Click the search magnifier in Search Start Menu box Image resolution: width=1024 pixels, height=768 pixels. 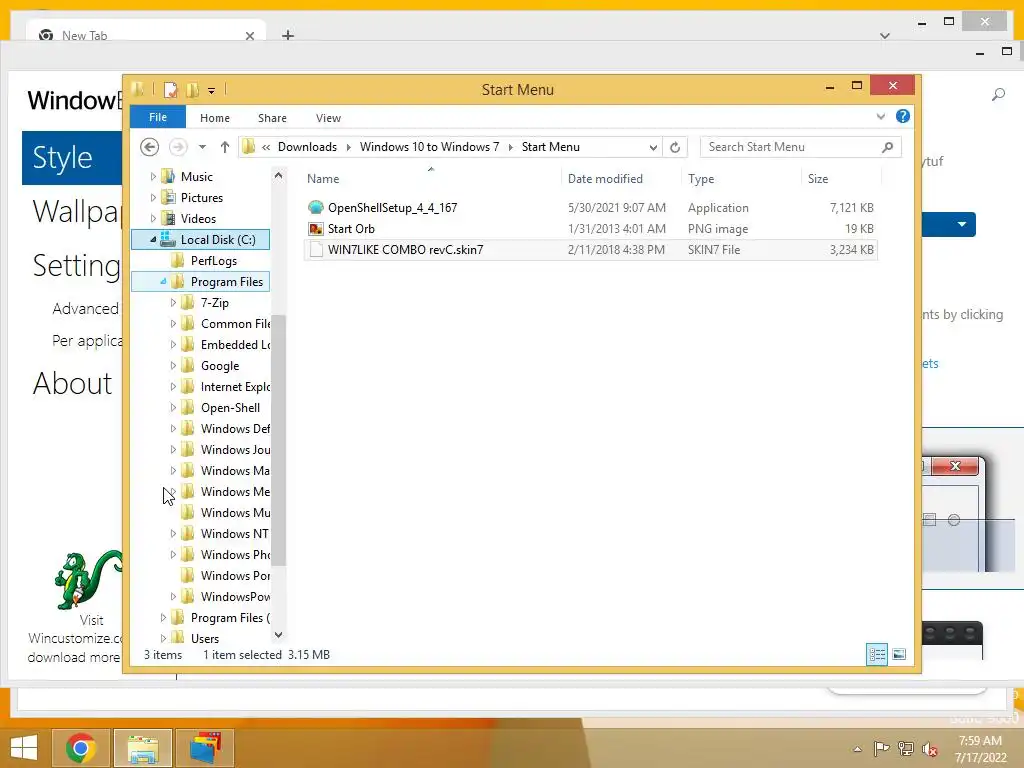[888, 147]
